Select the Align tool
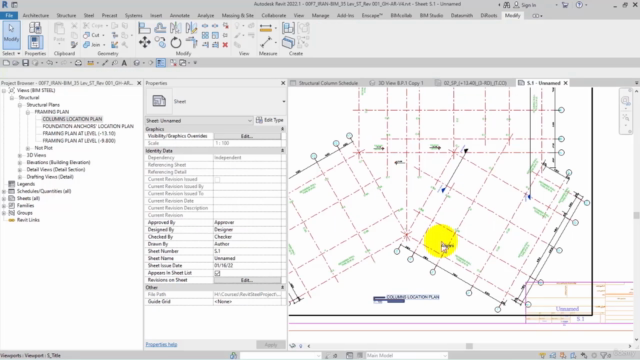Viewport: 640px width, 360px height. (144, 28)
